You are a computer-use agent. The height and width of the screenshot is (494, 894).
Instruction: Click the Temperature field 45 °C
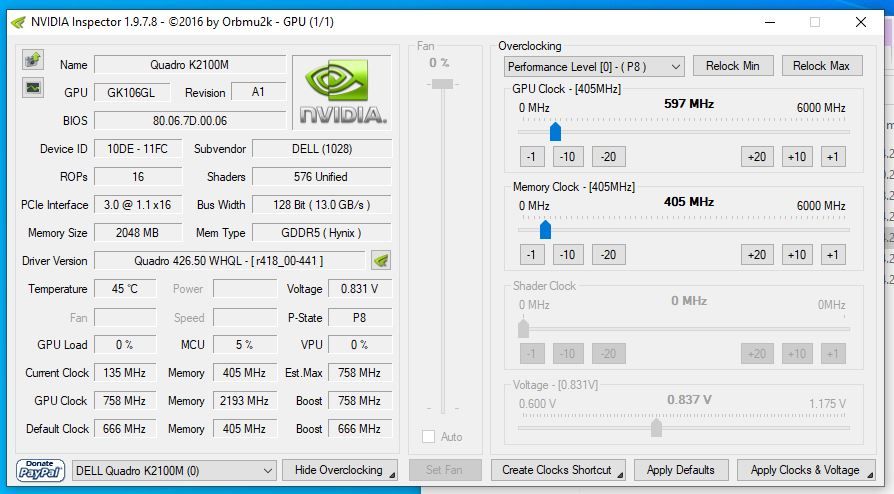pyautogui.click(x=125, y=289)
